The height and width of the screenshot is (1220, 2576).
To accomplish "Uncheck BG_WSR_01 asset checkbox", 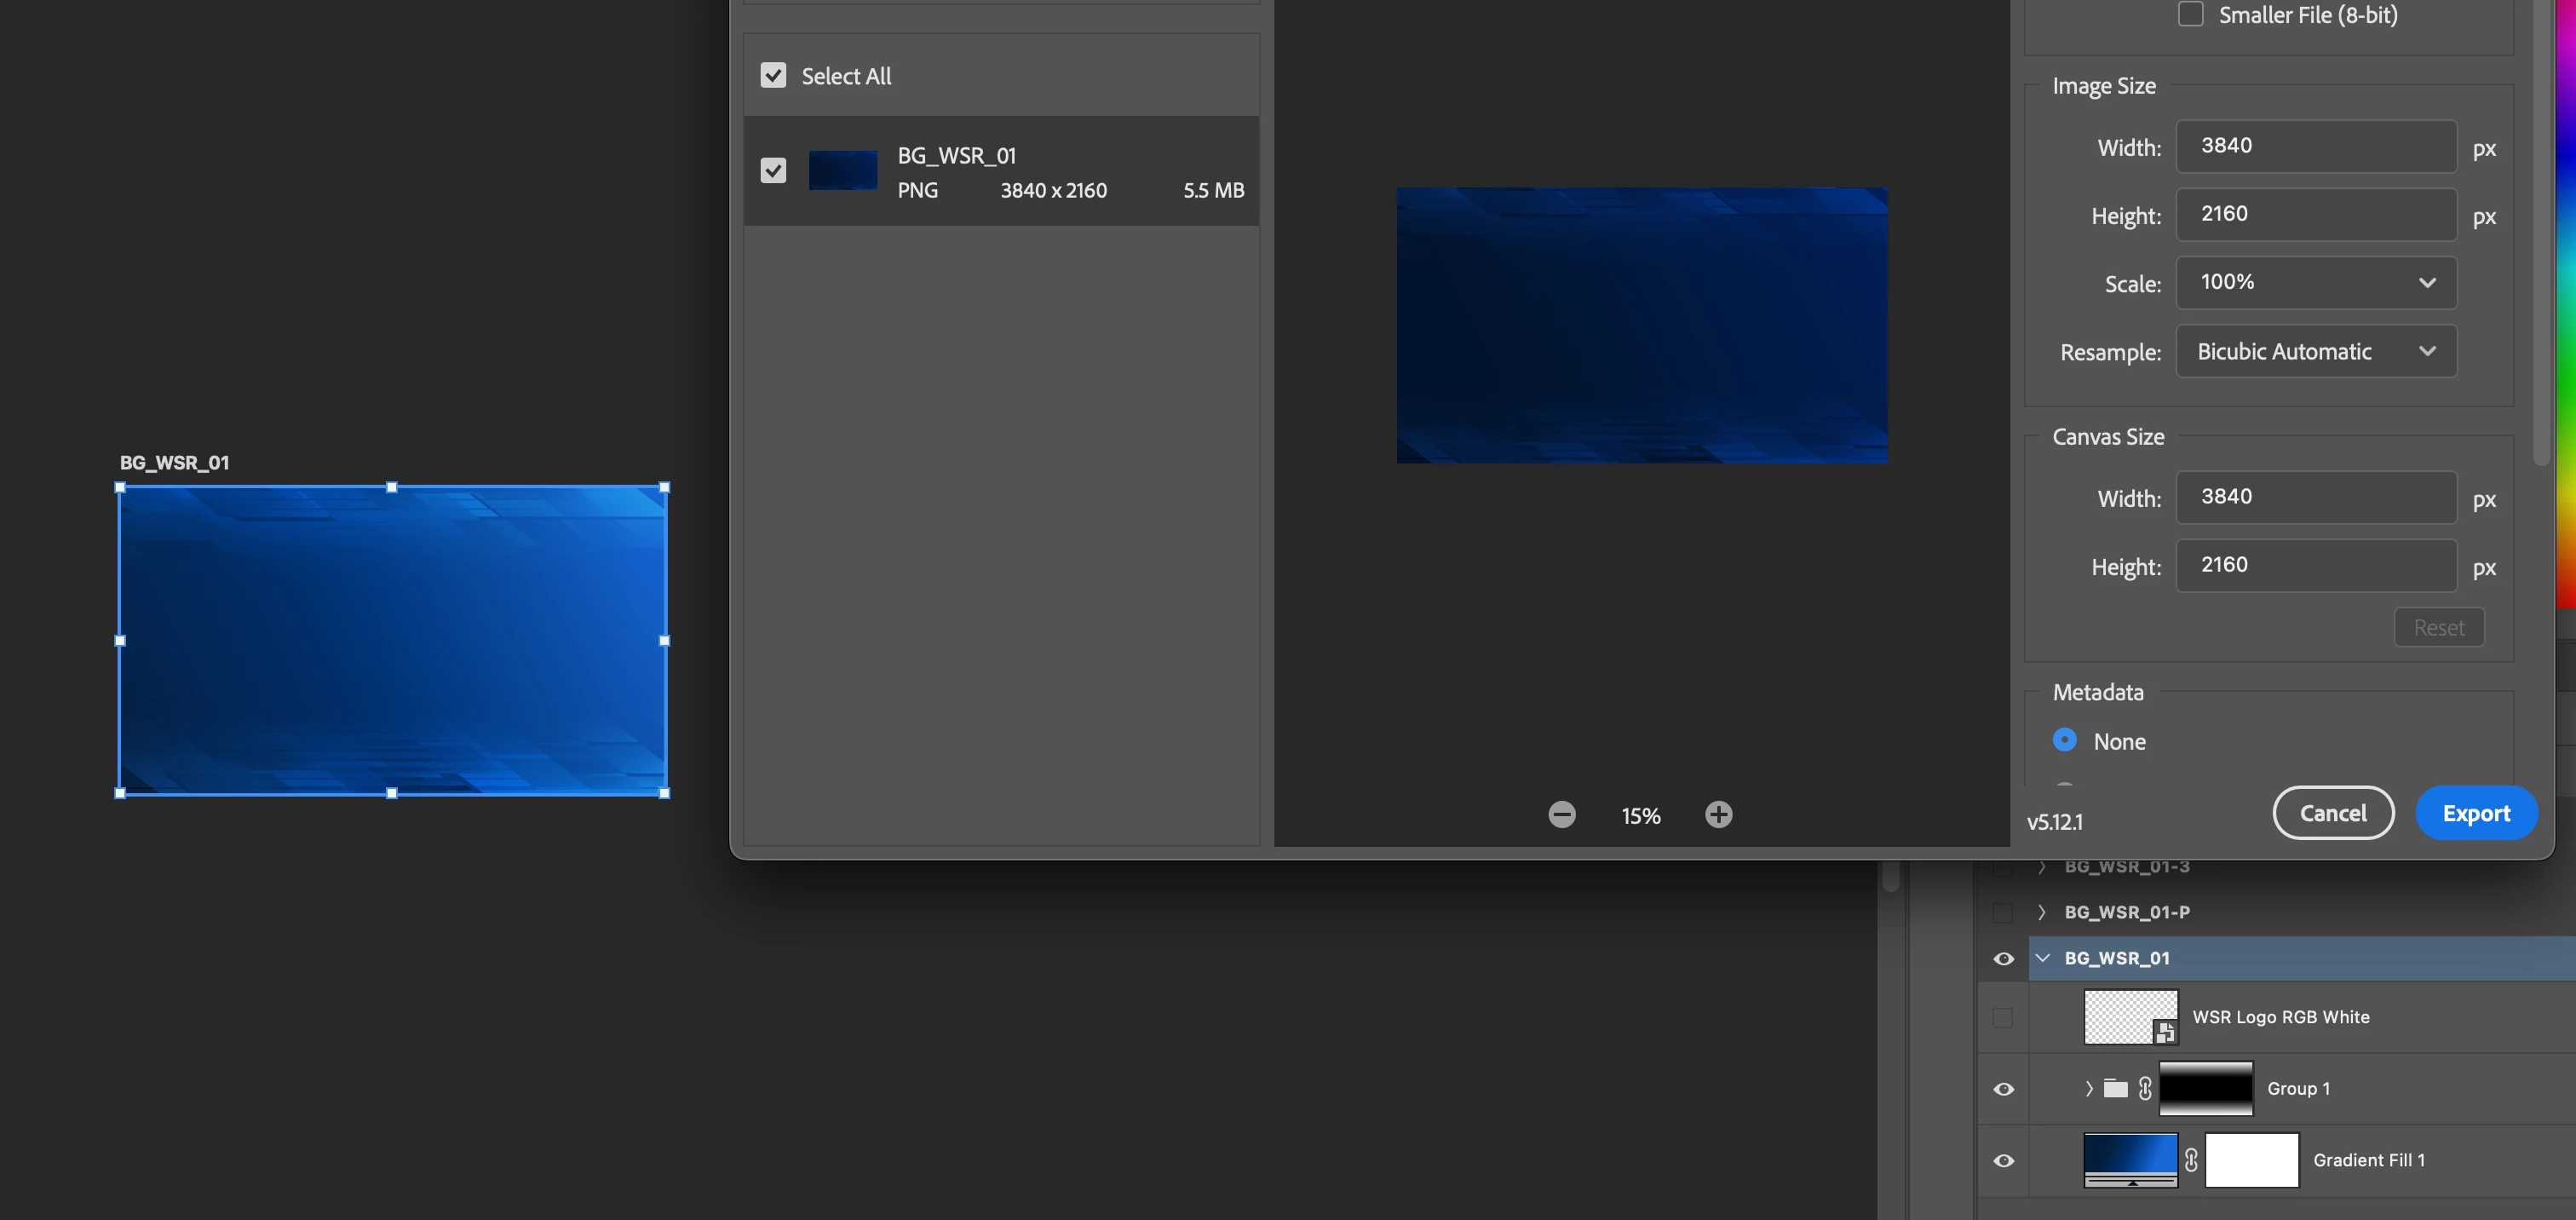I will click(773, 171).
